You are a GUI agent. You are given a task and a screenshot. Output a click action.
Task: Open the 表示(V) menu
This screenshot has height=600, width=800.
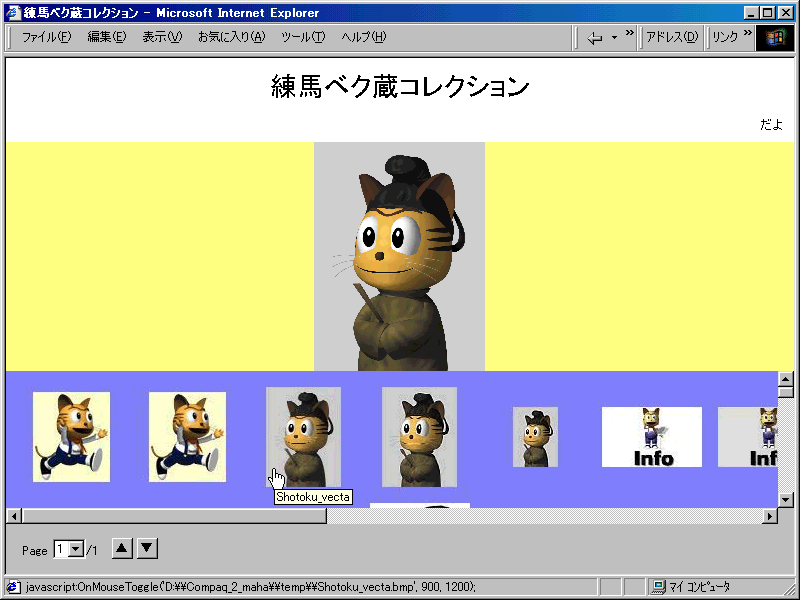click(162, 37)
